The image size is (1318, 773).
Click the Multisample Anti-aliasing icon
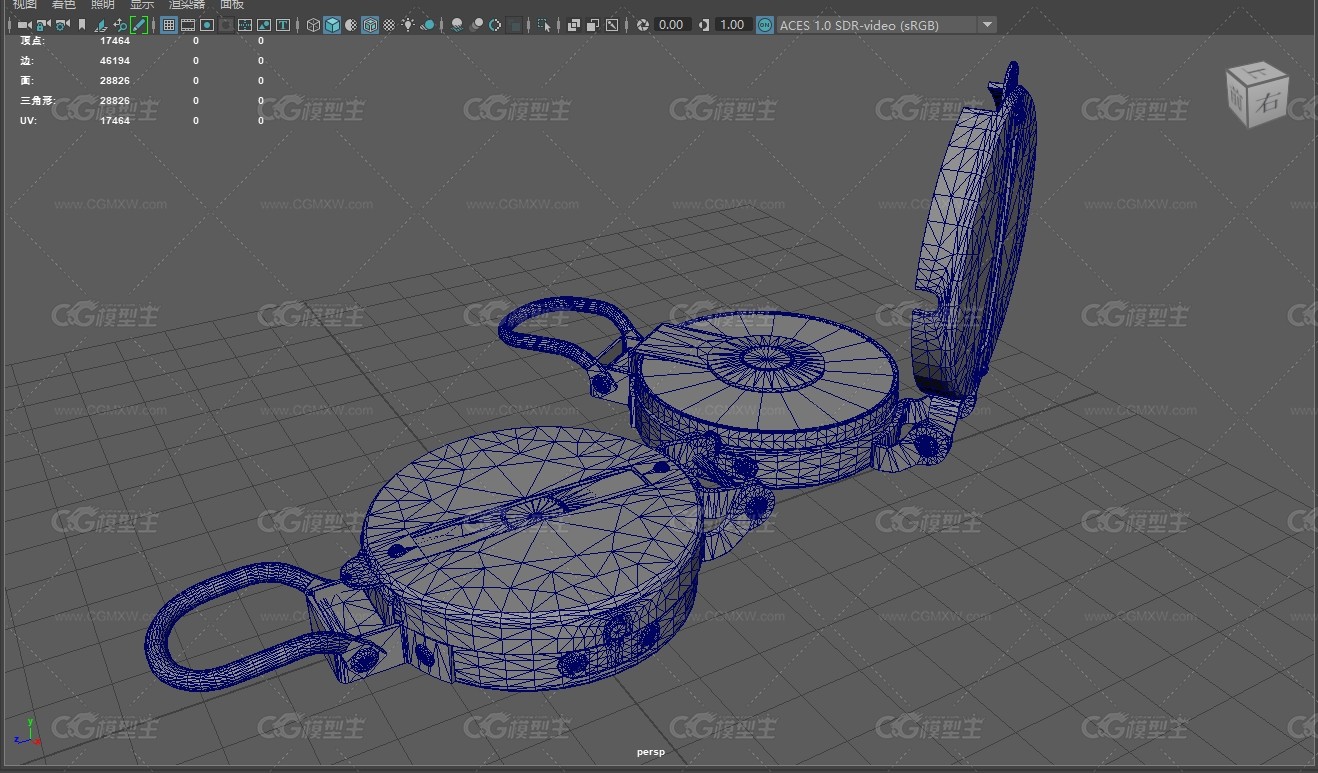[495, 25]
